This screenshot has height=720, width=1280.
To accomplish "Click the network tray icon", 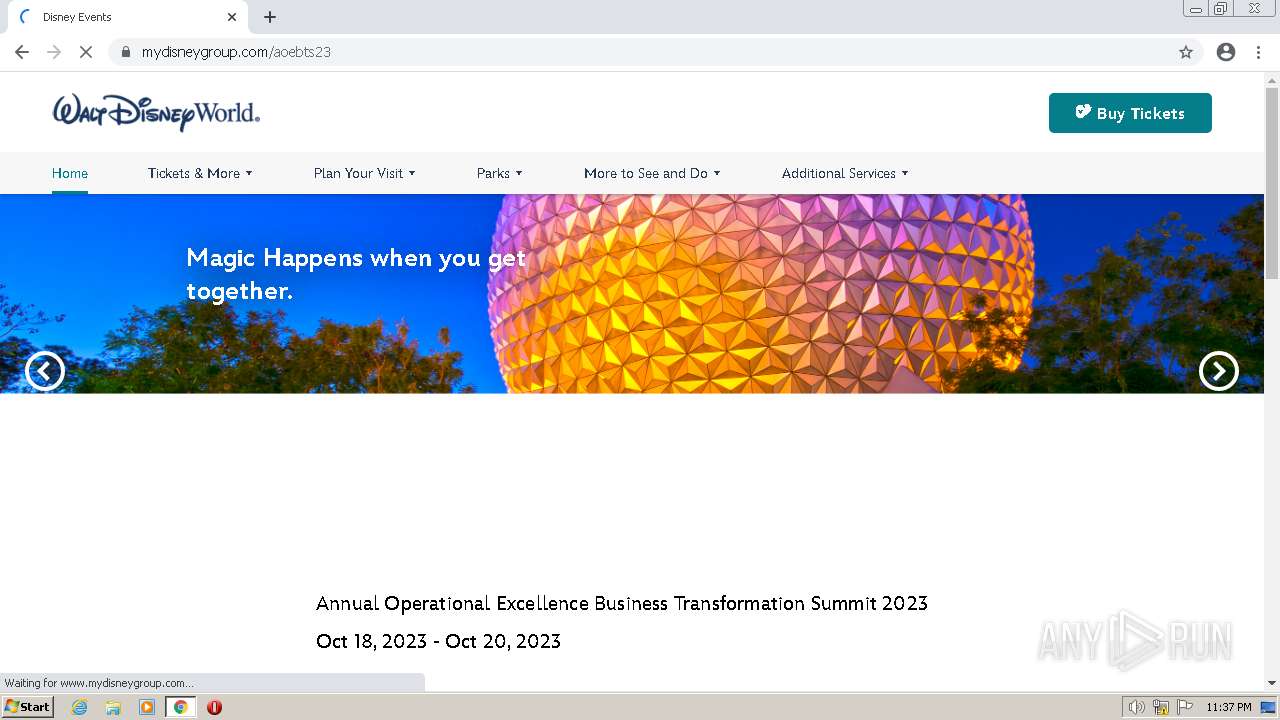I will coord(1161,707).
